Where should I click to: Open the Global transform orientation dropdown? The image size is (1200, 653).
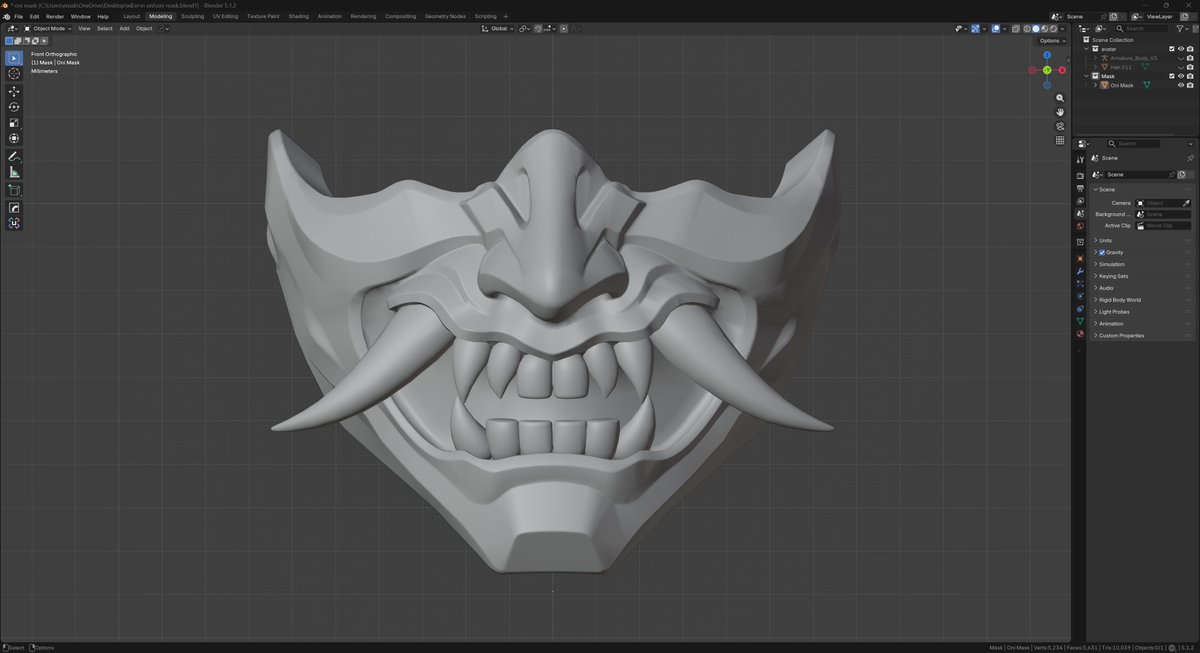click(498, 28)
